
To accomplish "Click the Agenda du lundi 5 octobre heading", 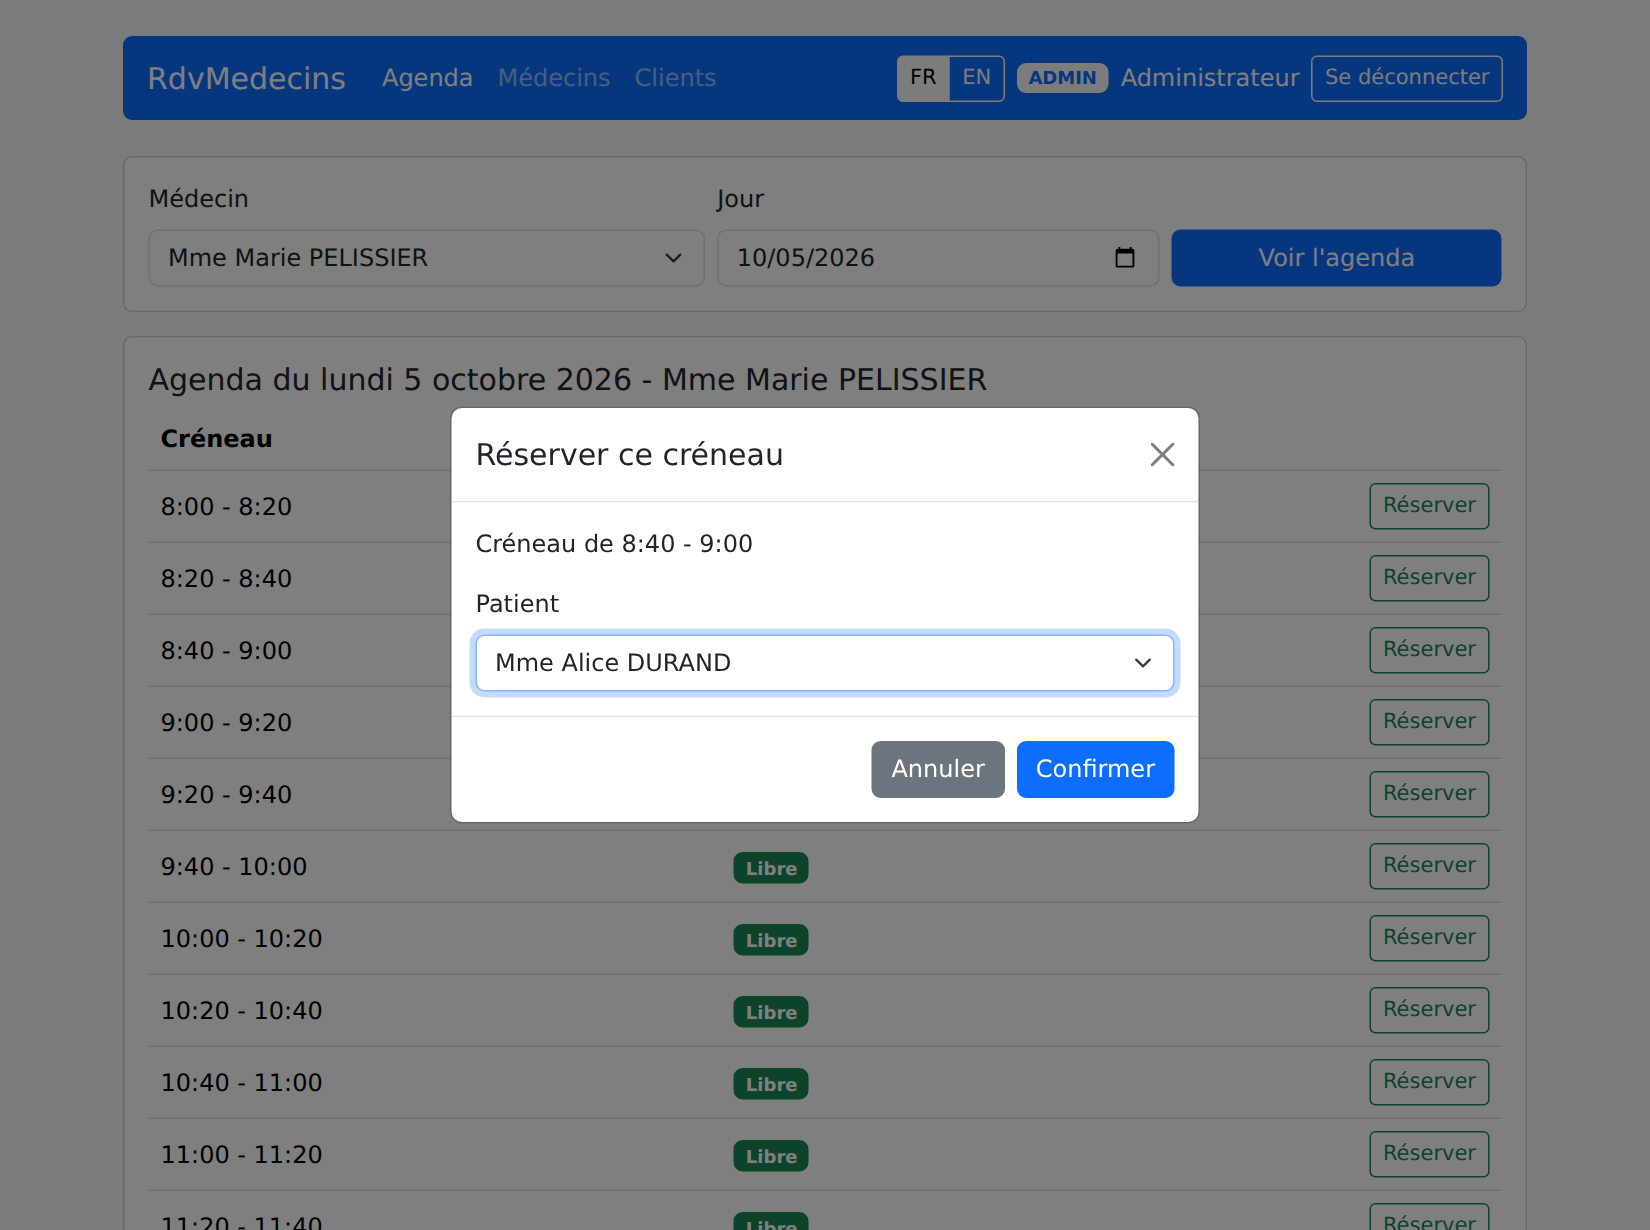I will (568, 380).
